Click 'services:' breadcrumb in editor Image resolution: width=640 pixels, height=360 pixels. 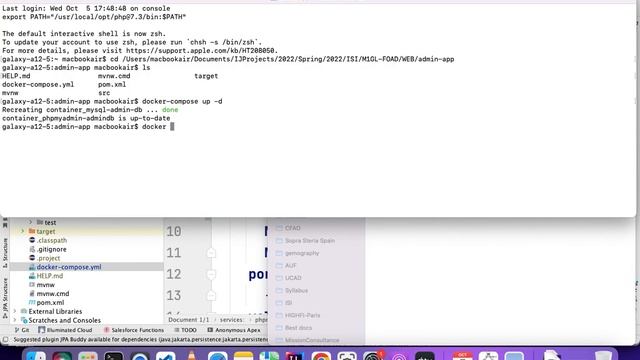tap(231, 320)
